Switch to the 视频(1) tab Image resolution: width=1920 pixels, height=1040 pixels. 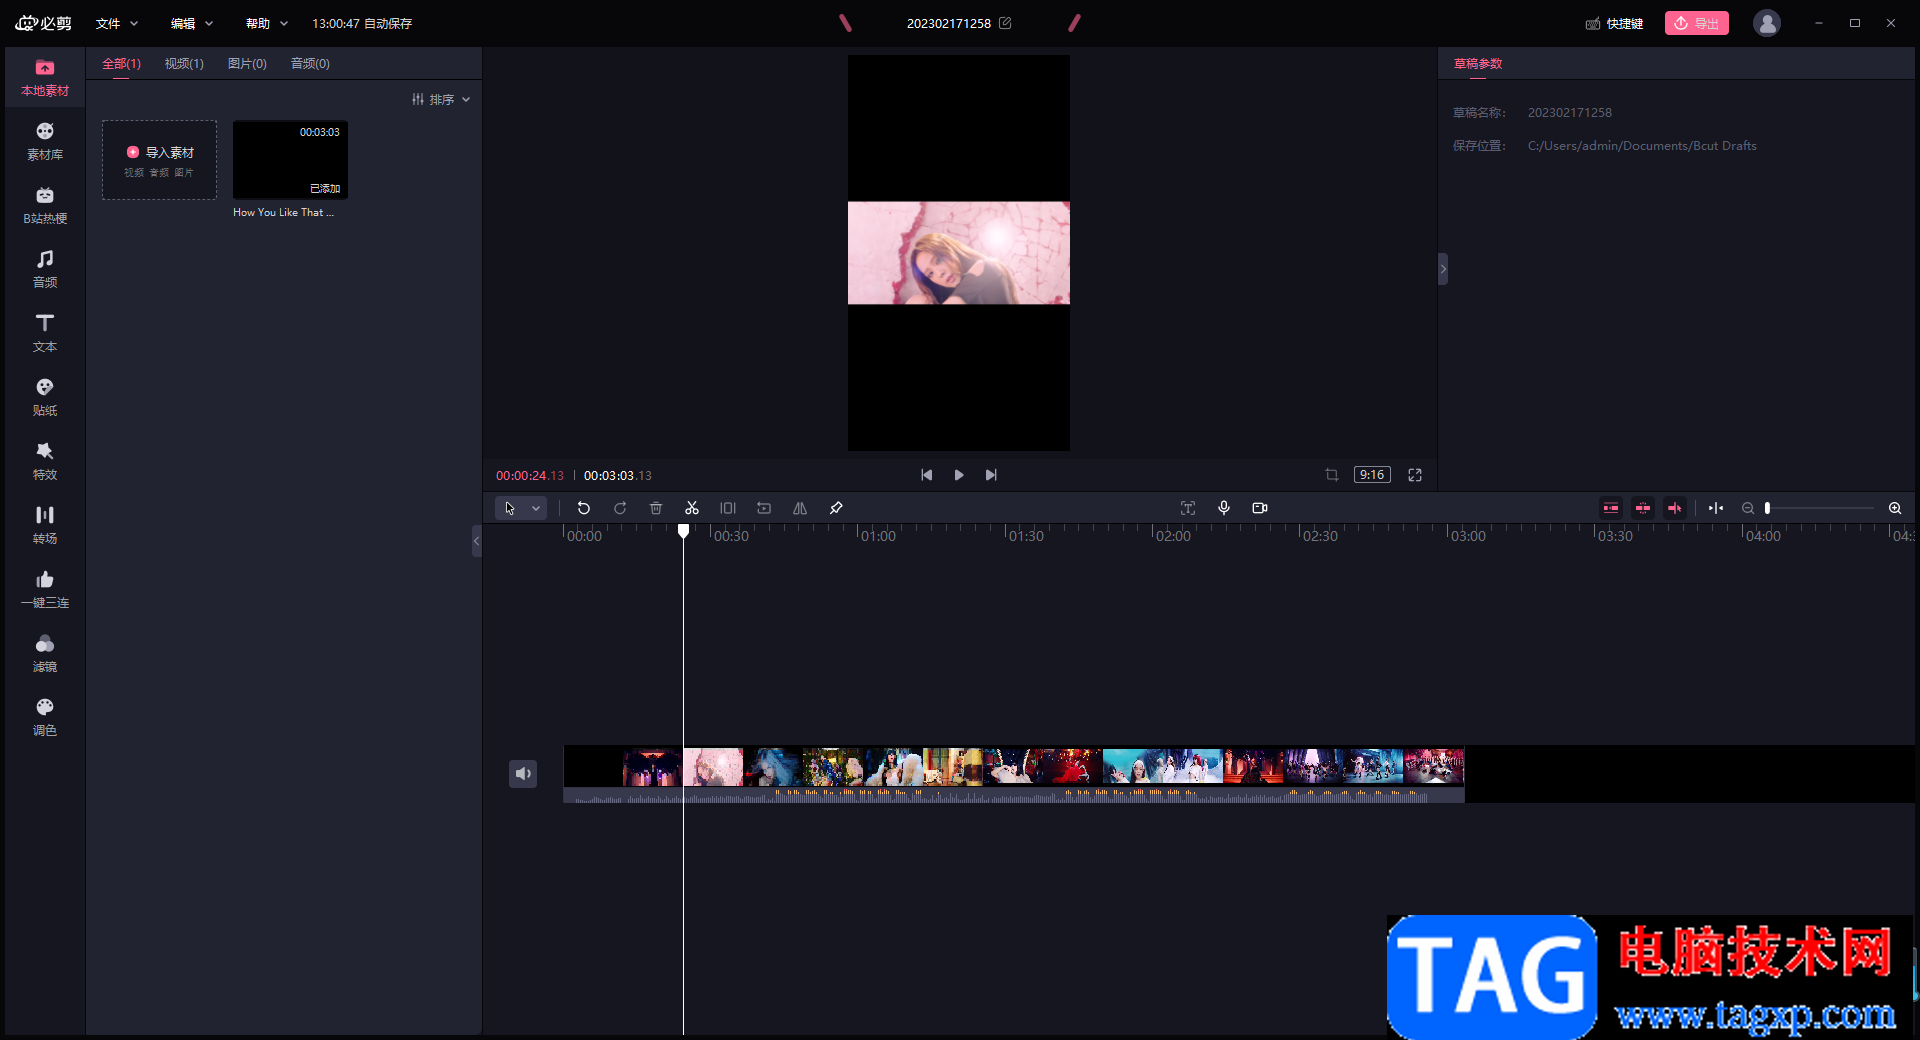184,63
